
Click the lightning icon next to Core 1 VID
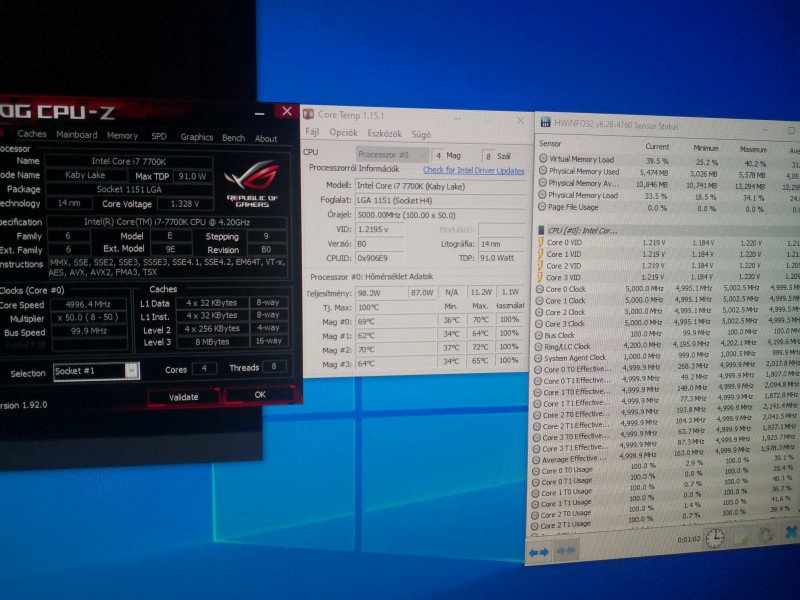[x=541, y=254]
